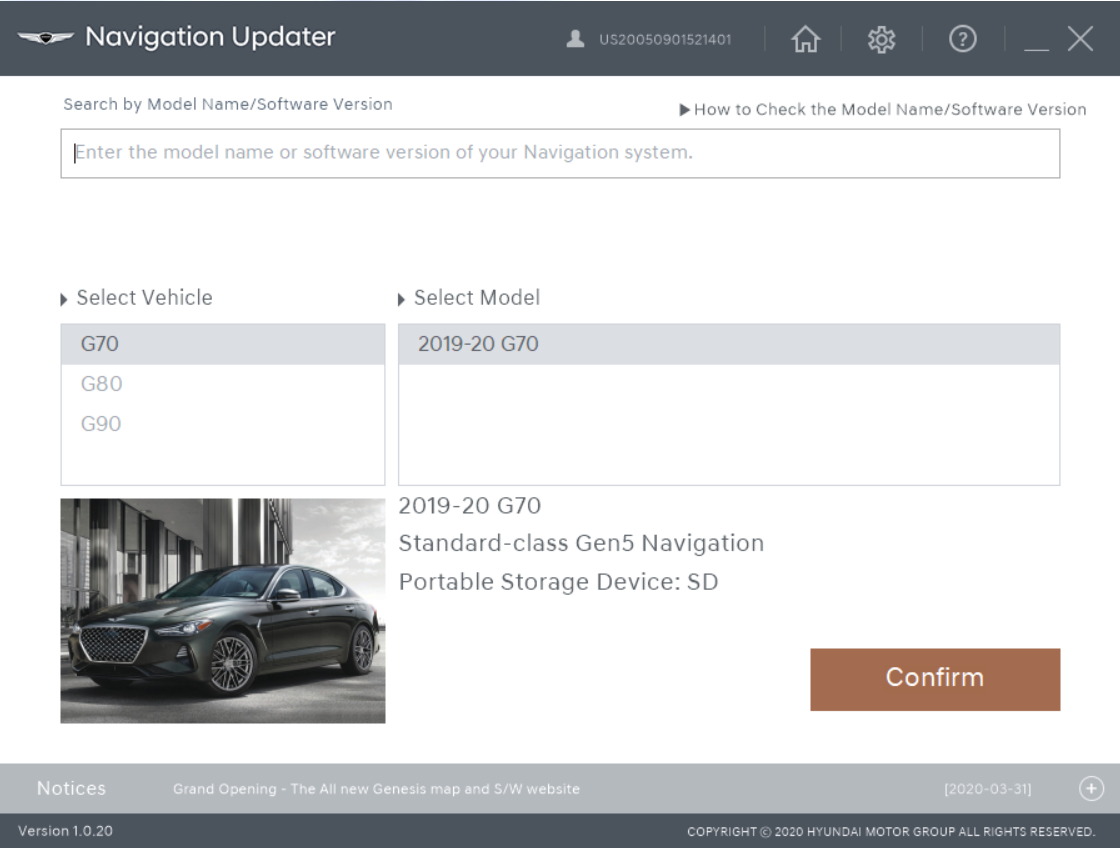
Task: Click the Confirm button
Action: tap(935, 679)
